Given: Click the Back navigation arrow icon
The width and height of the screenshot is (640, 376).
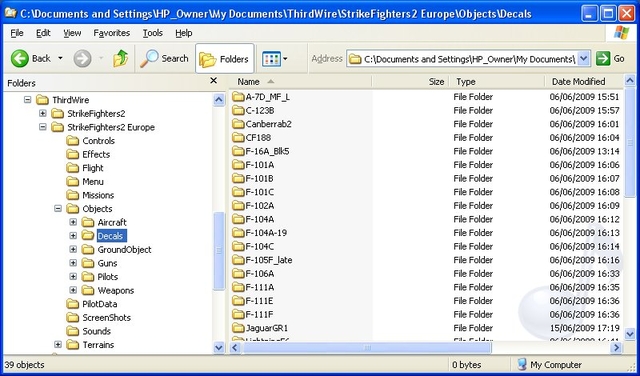Looking at the screenshot, I should click(20, 59).
